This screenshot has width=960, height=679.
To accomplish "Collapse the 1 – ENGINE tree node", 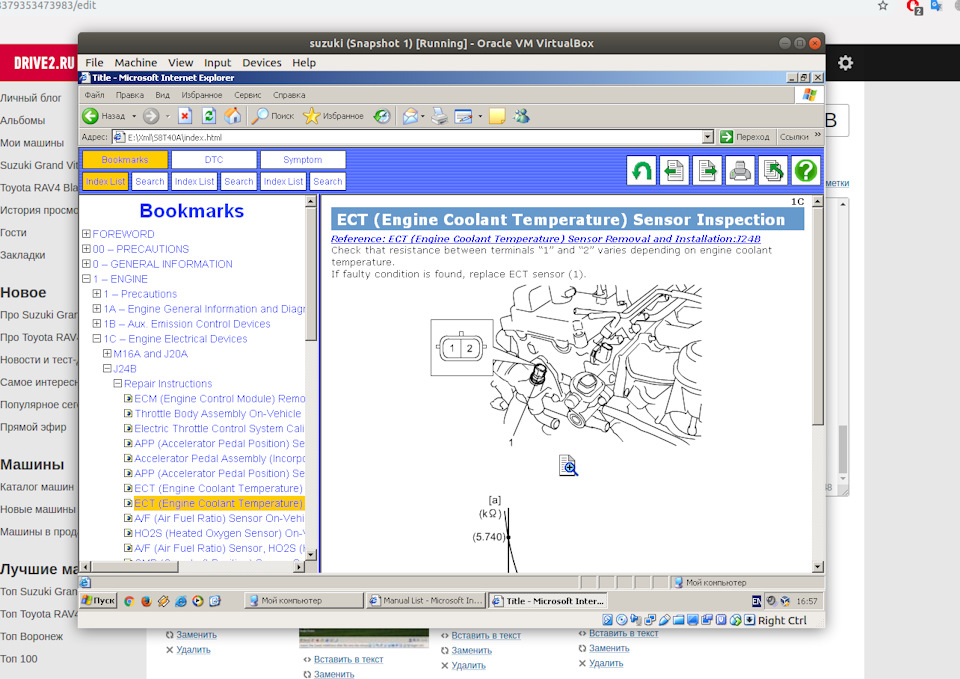I will (87, 279).
